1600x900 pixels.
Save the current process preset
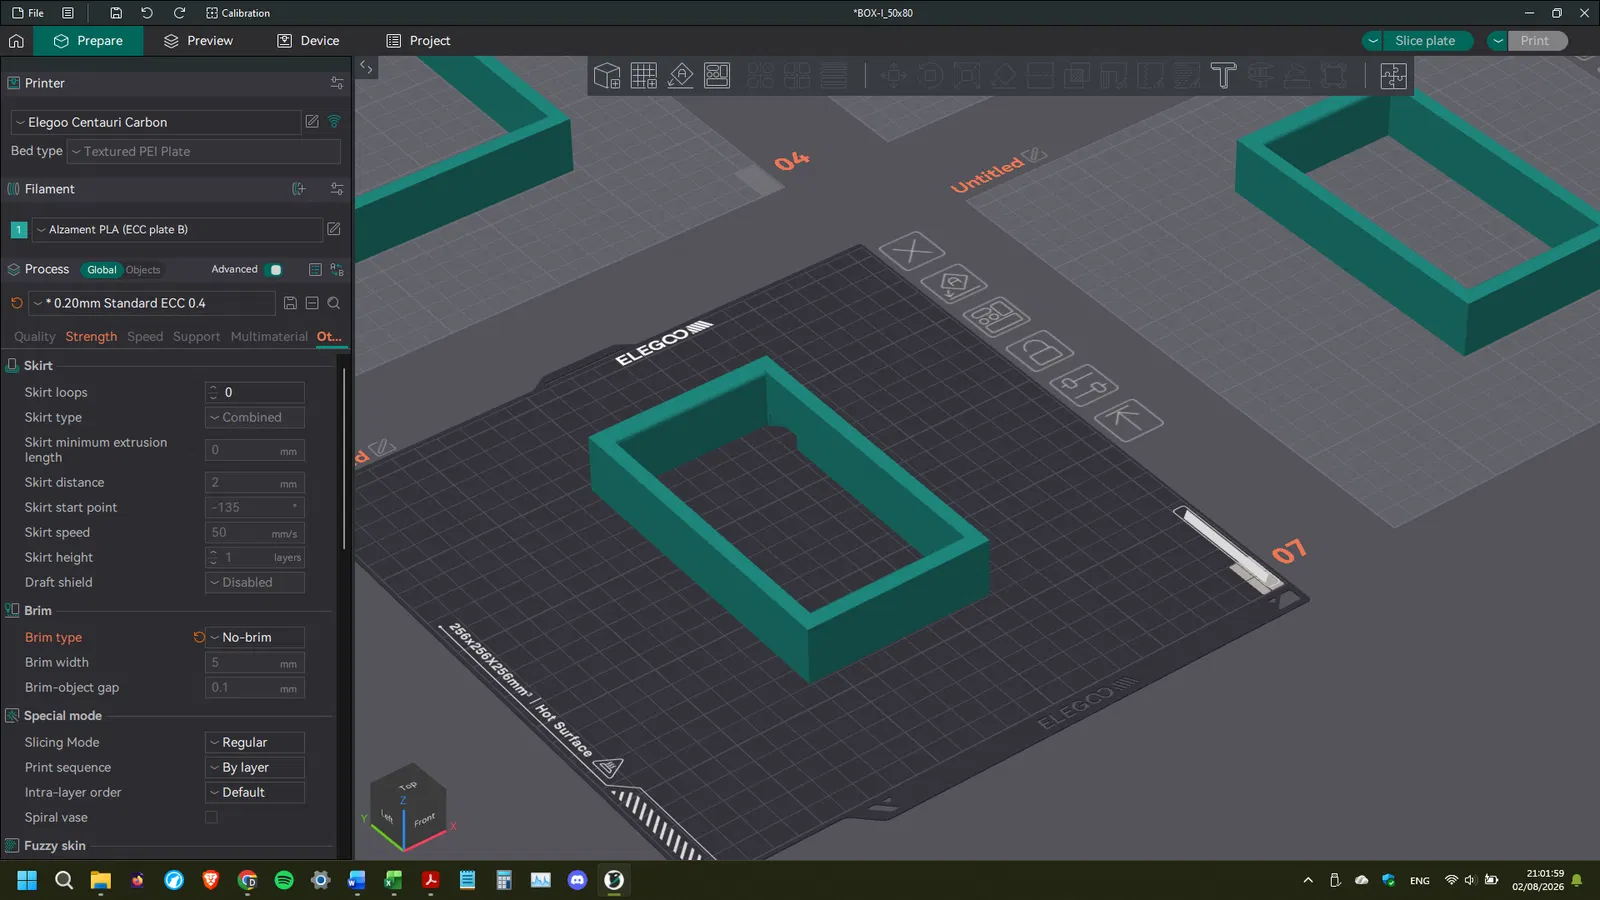(290, 303)
